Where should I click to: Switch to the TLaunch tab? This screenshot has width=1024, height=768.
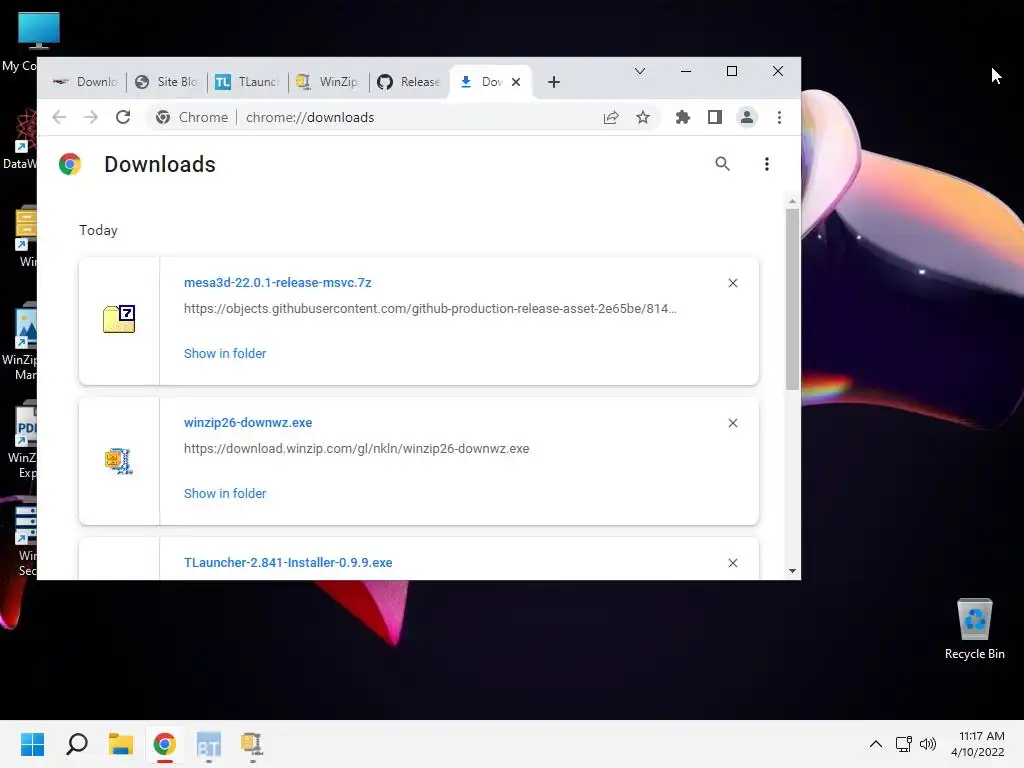coord(248,82)
